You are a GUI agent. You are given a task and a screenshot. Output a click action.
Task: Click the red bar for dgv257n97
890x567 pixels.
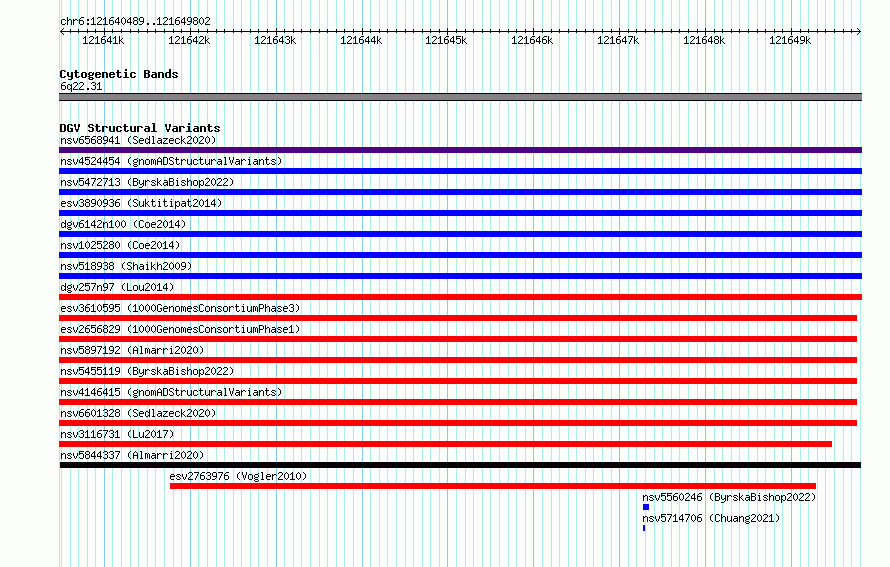coord(460,297)
